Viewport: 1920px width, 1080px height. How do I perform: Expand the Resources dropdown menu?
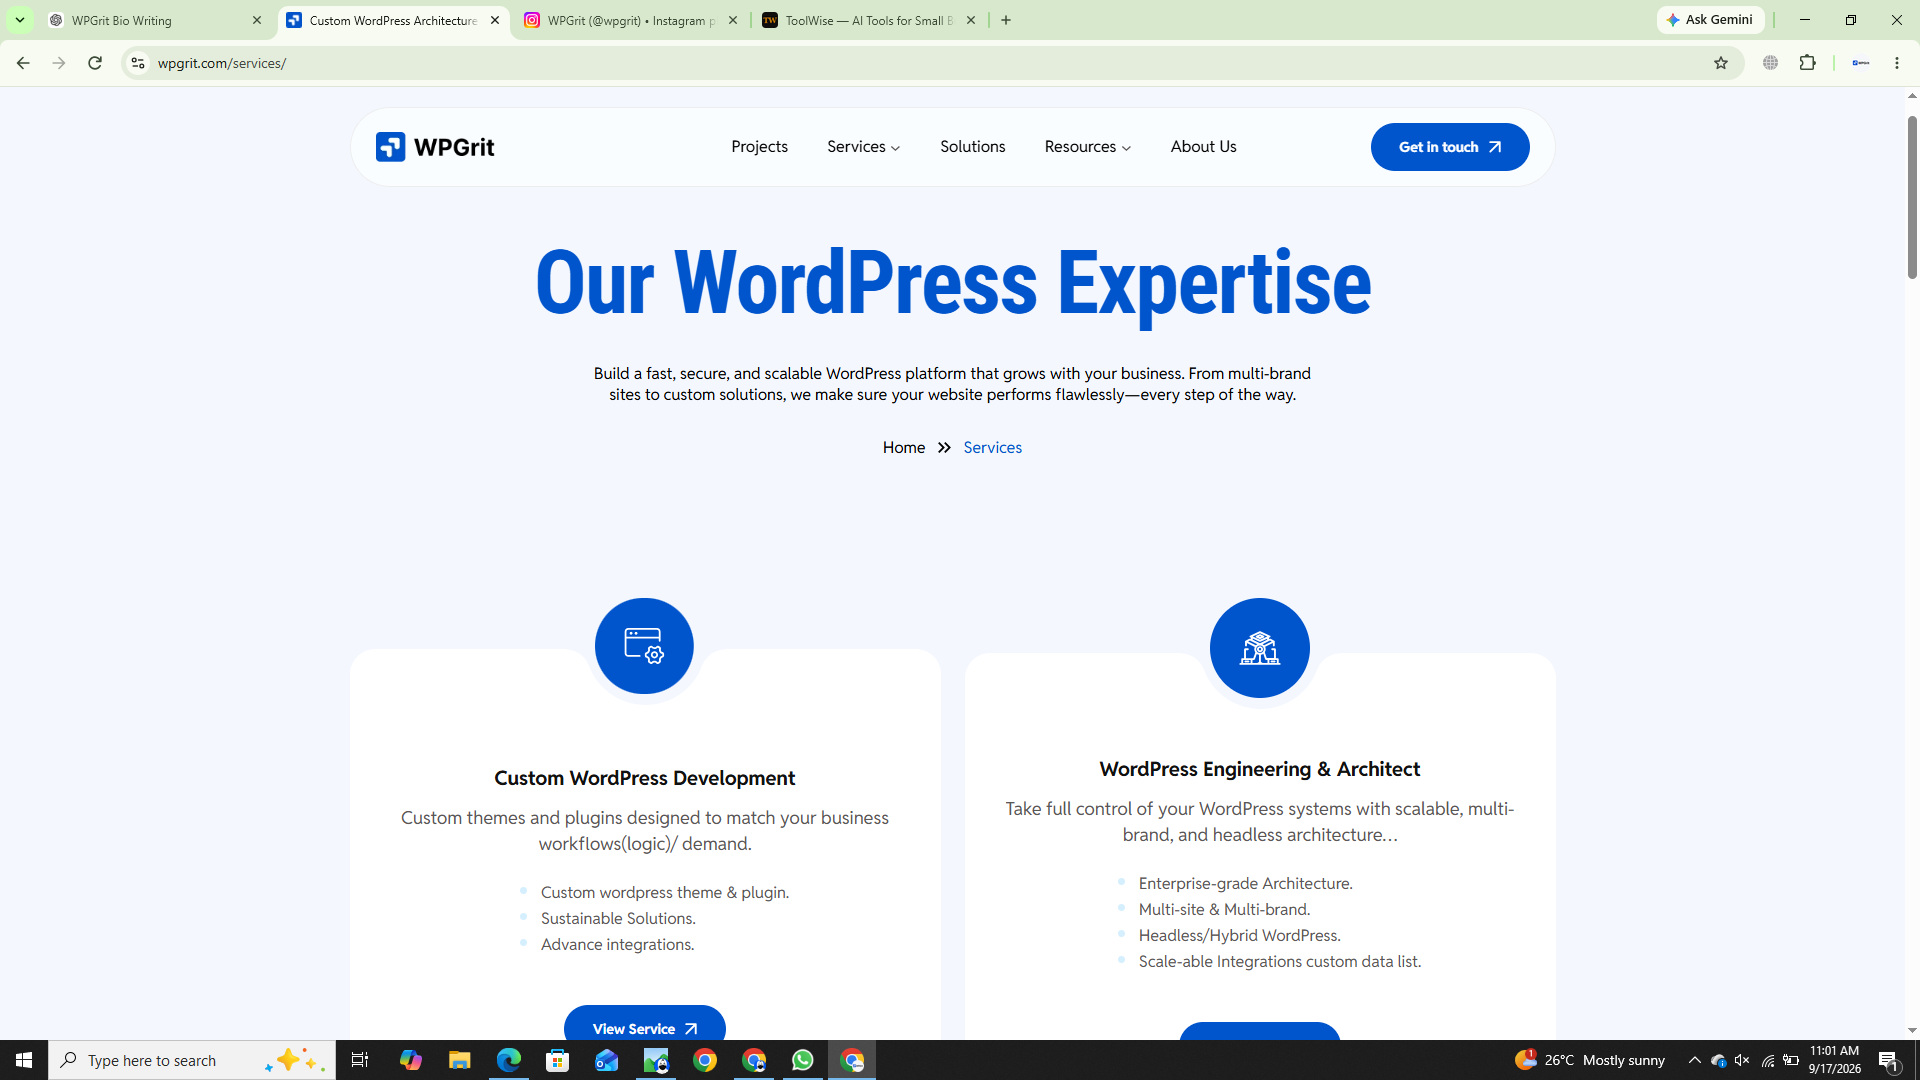click(1088, 147)
